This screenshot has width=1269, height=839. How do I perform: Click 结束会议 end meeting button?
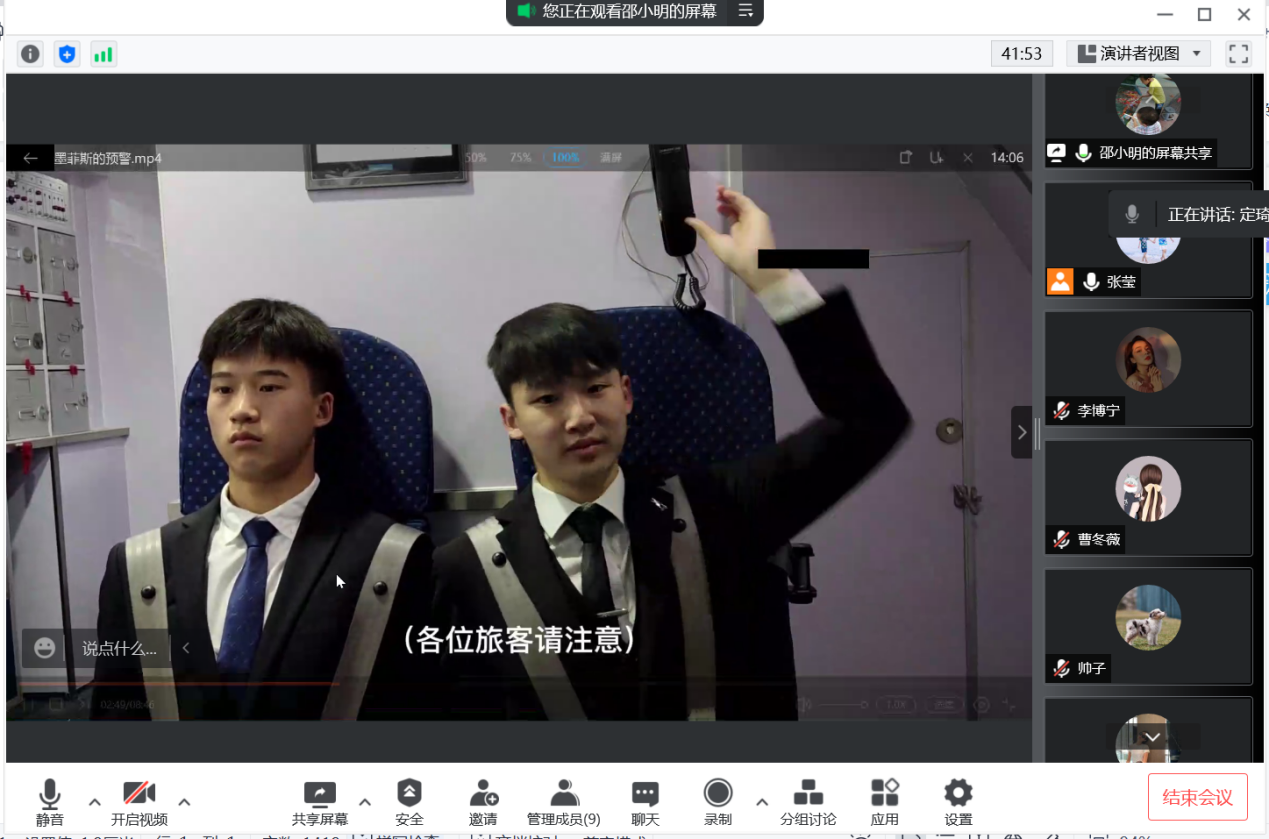1197,797
